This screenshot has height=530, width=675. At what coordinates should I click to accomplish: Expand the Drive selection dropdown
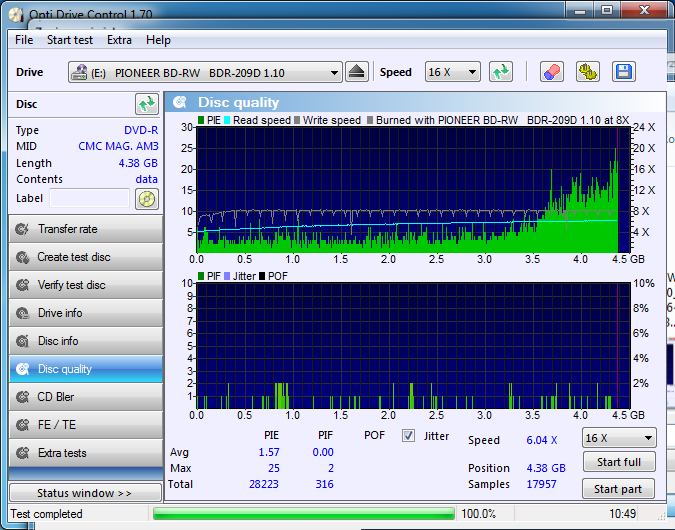334,73
